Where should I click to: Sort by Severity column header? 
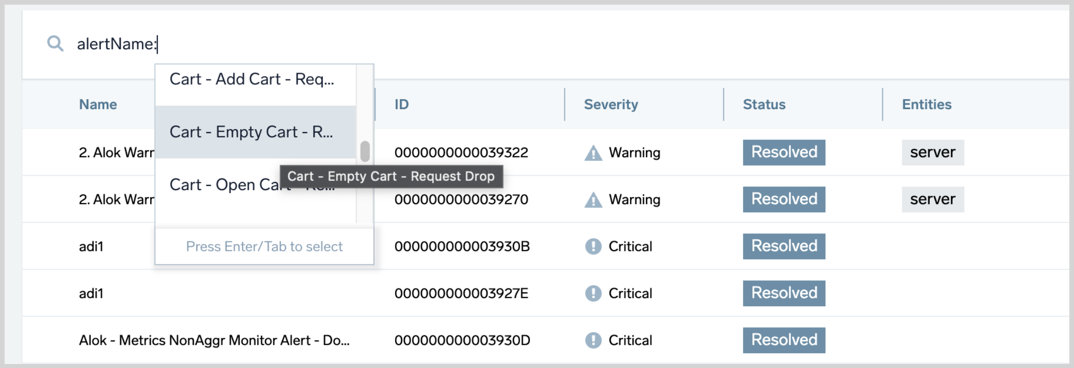[x=611, y=105]
